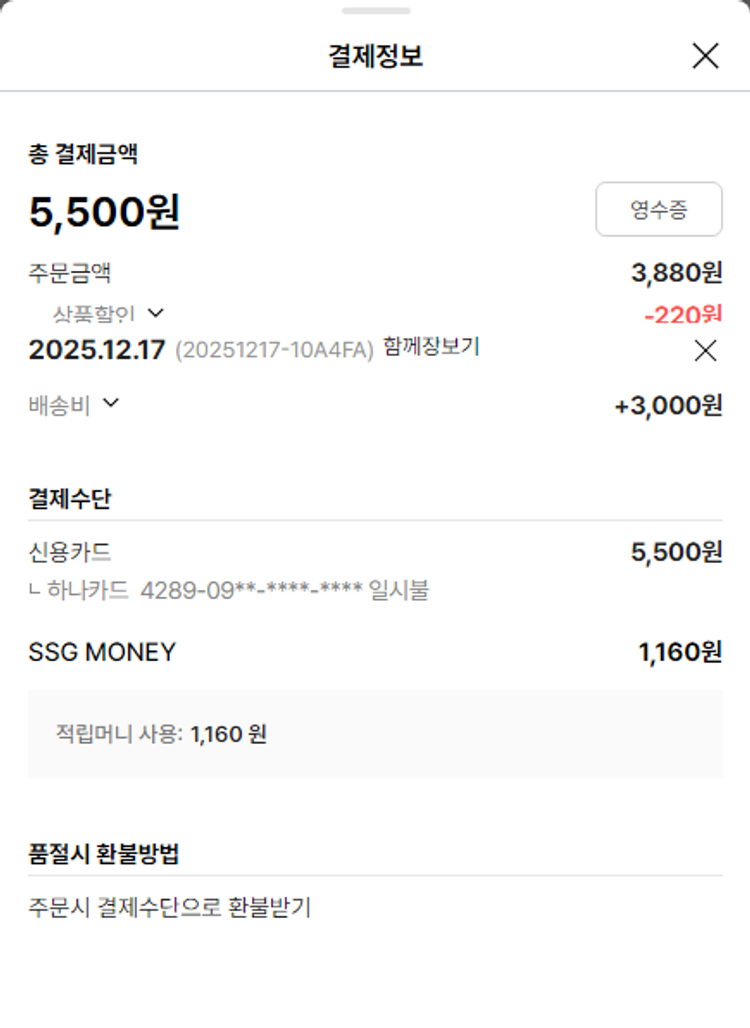Image resolution: width=750 pixels, height=1028 pixels.
Task: Click the 2025.12.17 order date
Action: click(96, 350)
